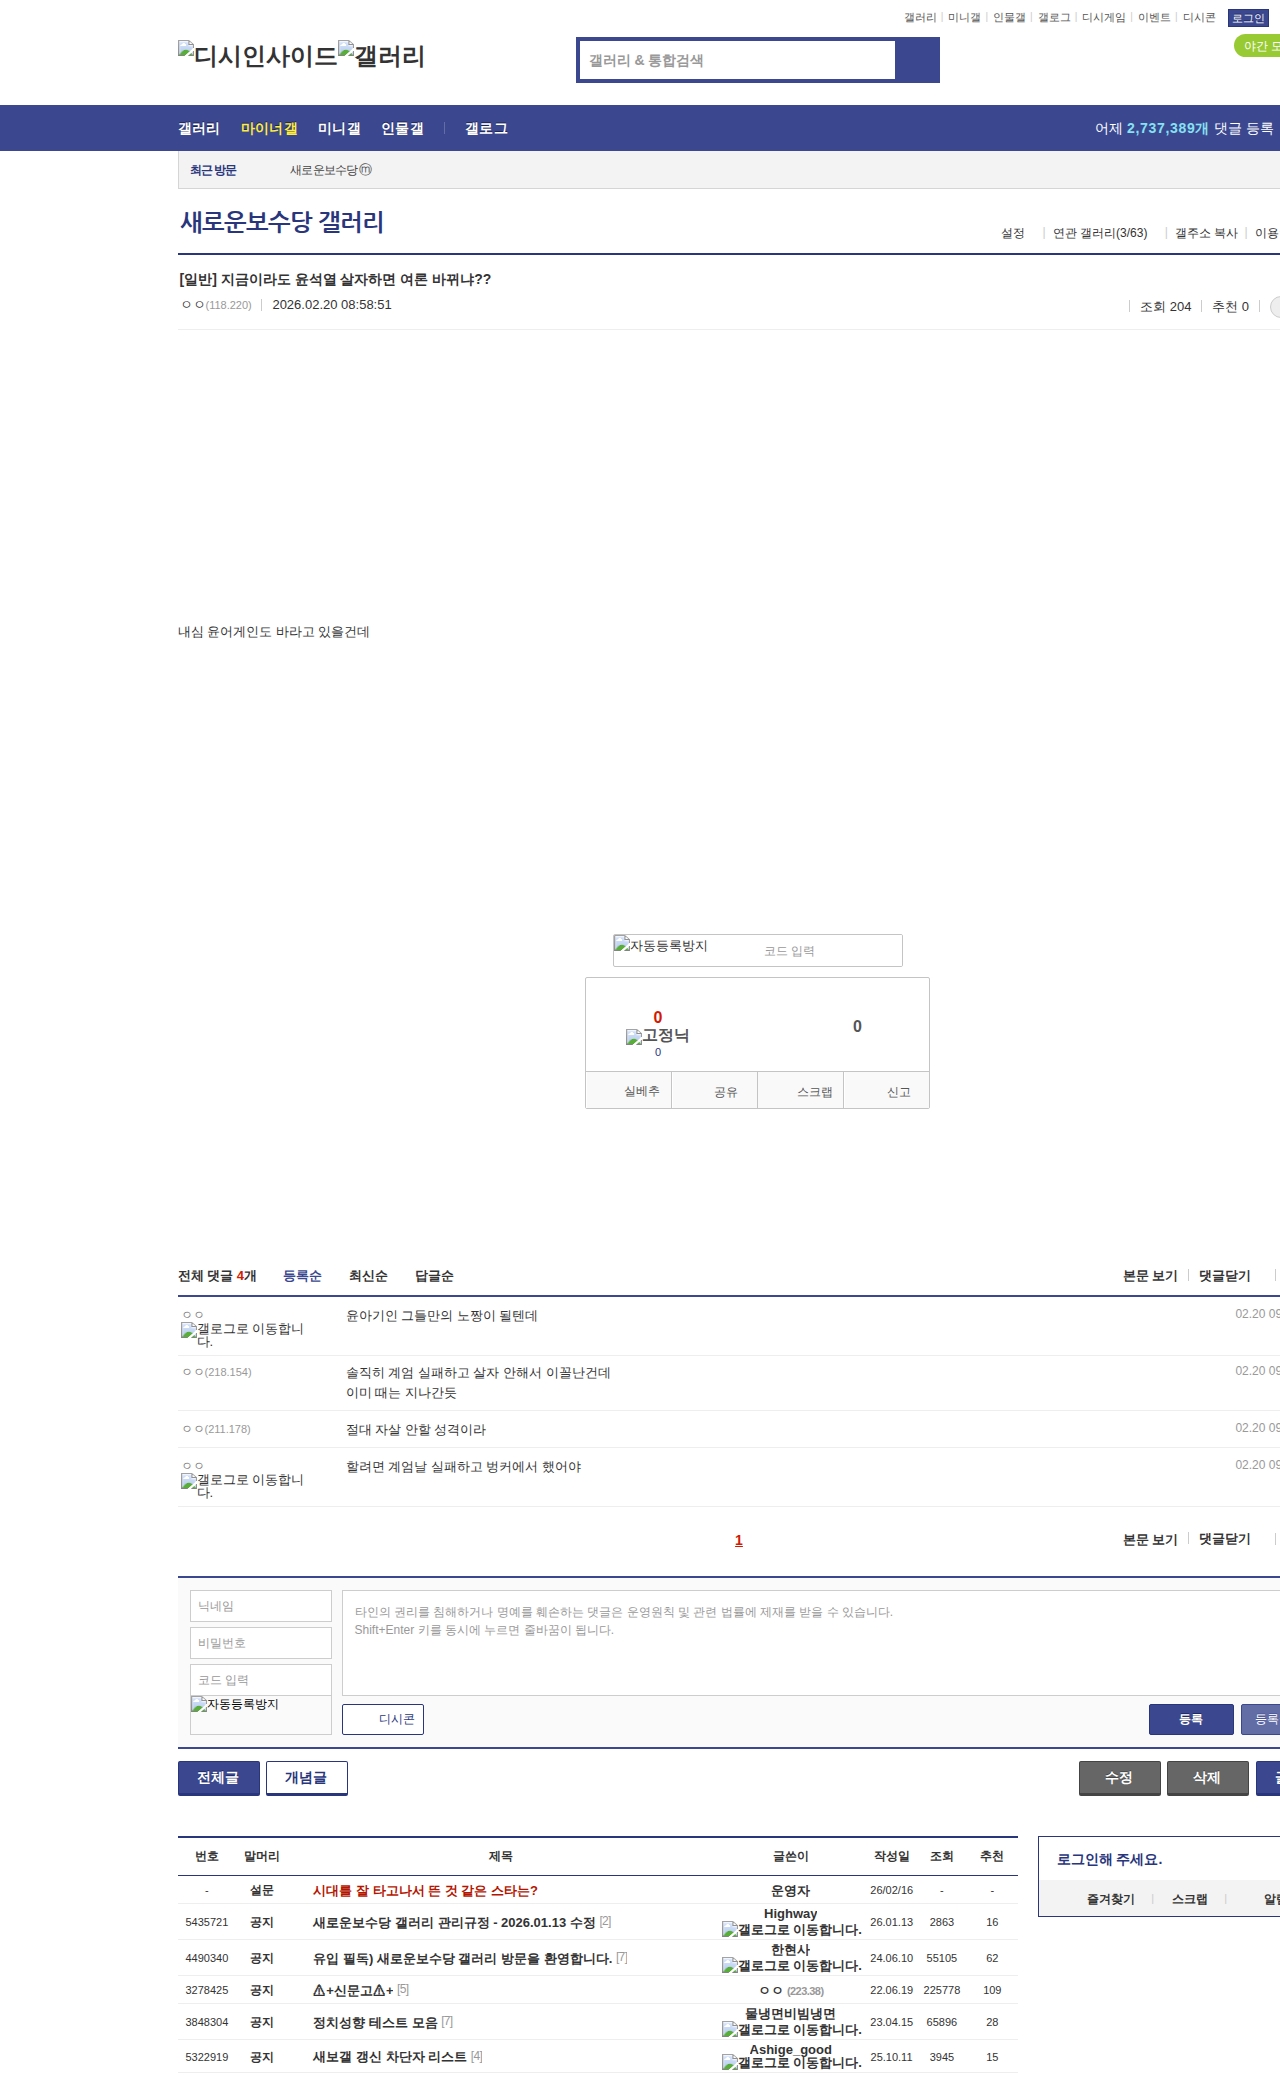
Task: Toggle the green 야간 모드 switch
Action: click(x=1257, y=46)
